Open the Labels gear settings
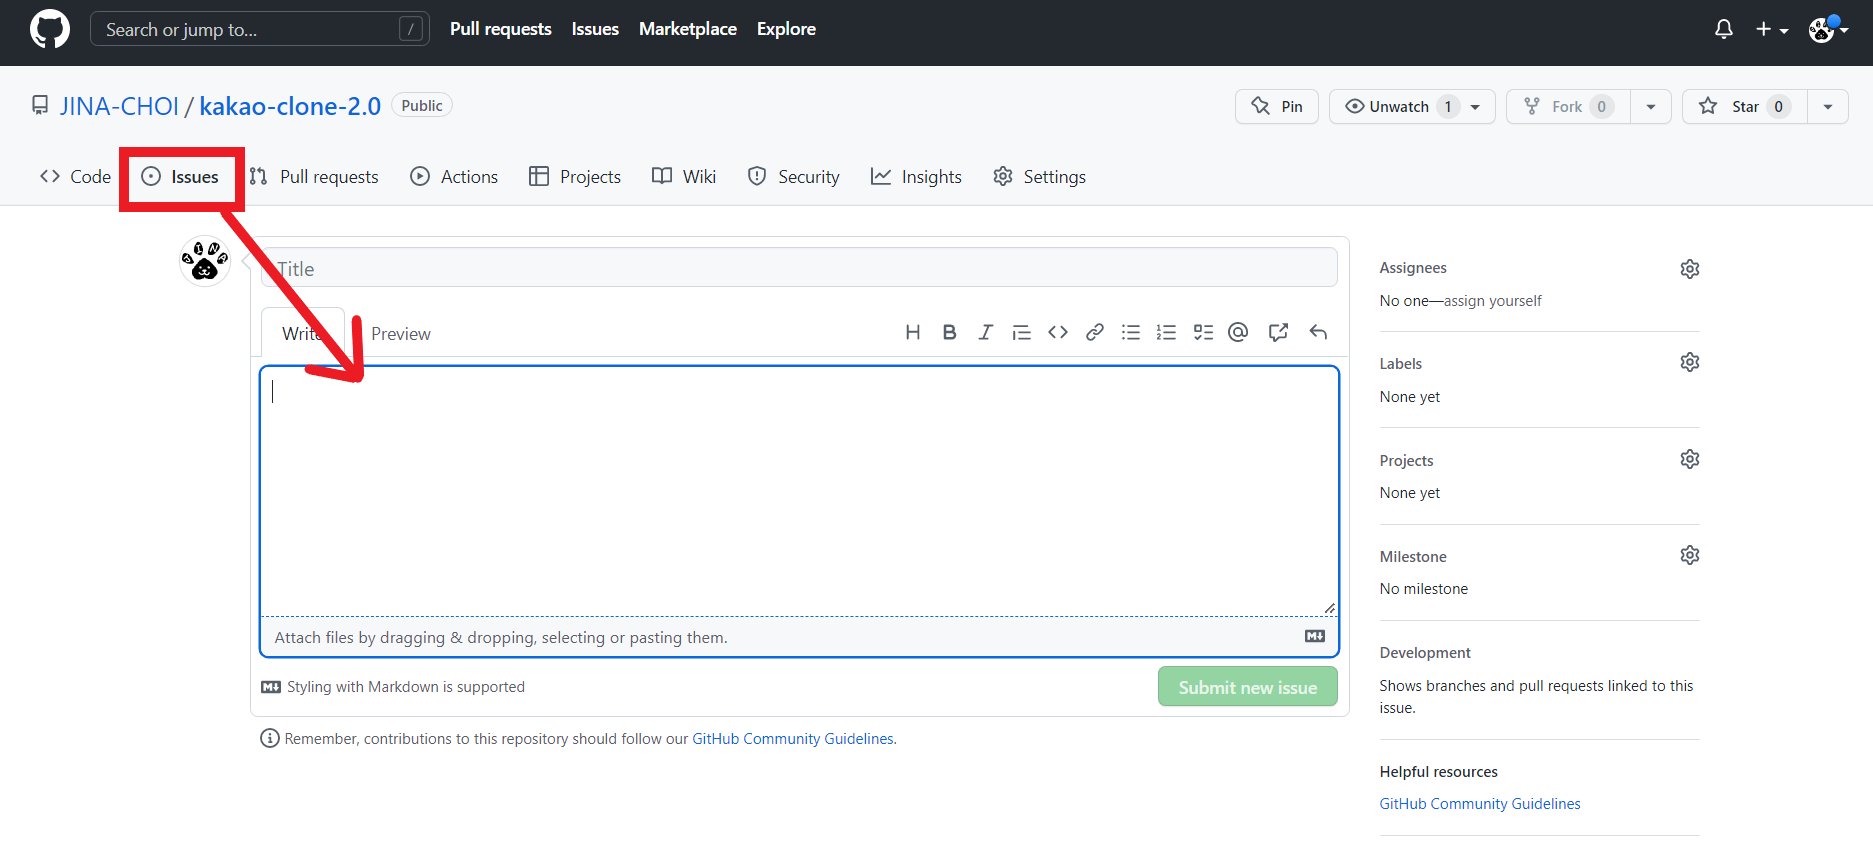Viewport: 1873px width, 867px height. (x=1690, y=362)
